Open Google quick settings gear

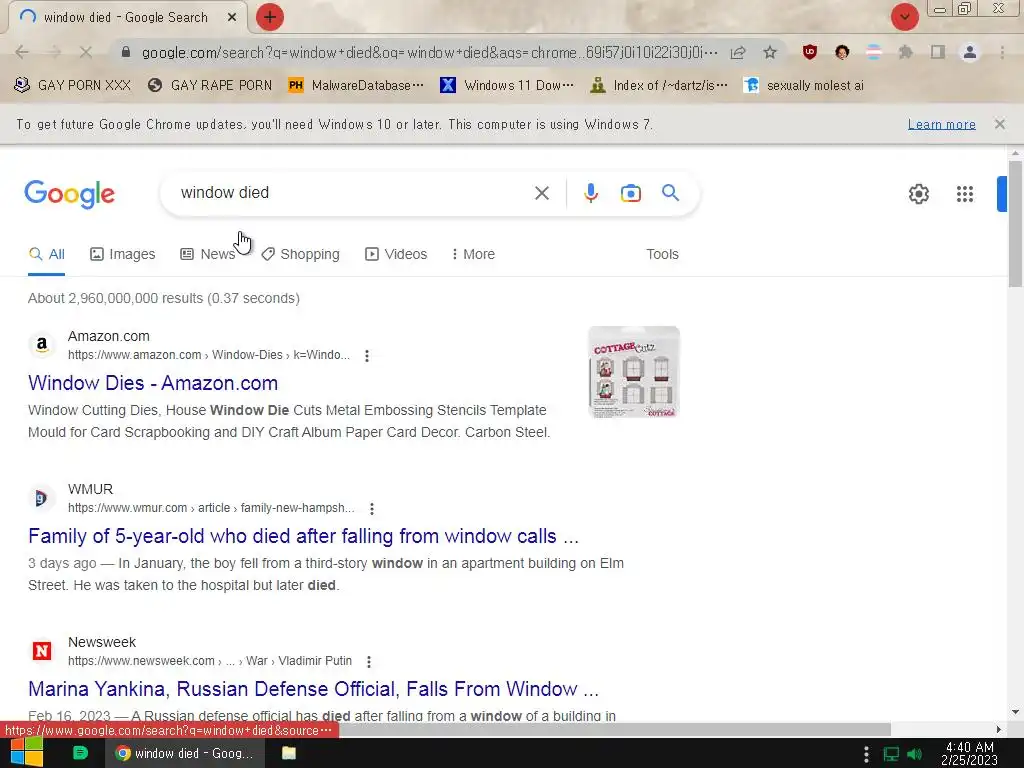tap(918, 194)
